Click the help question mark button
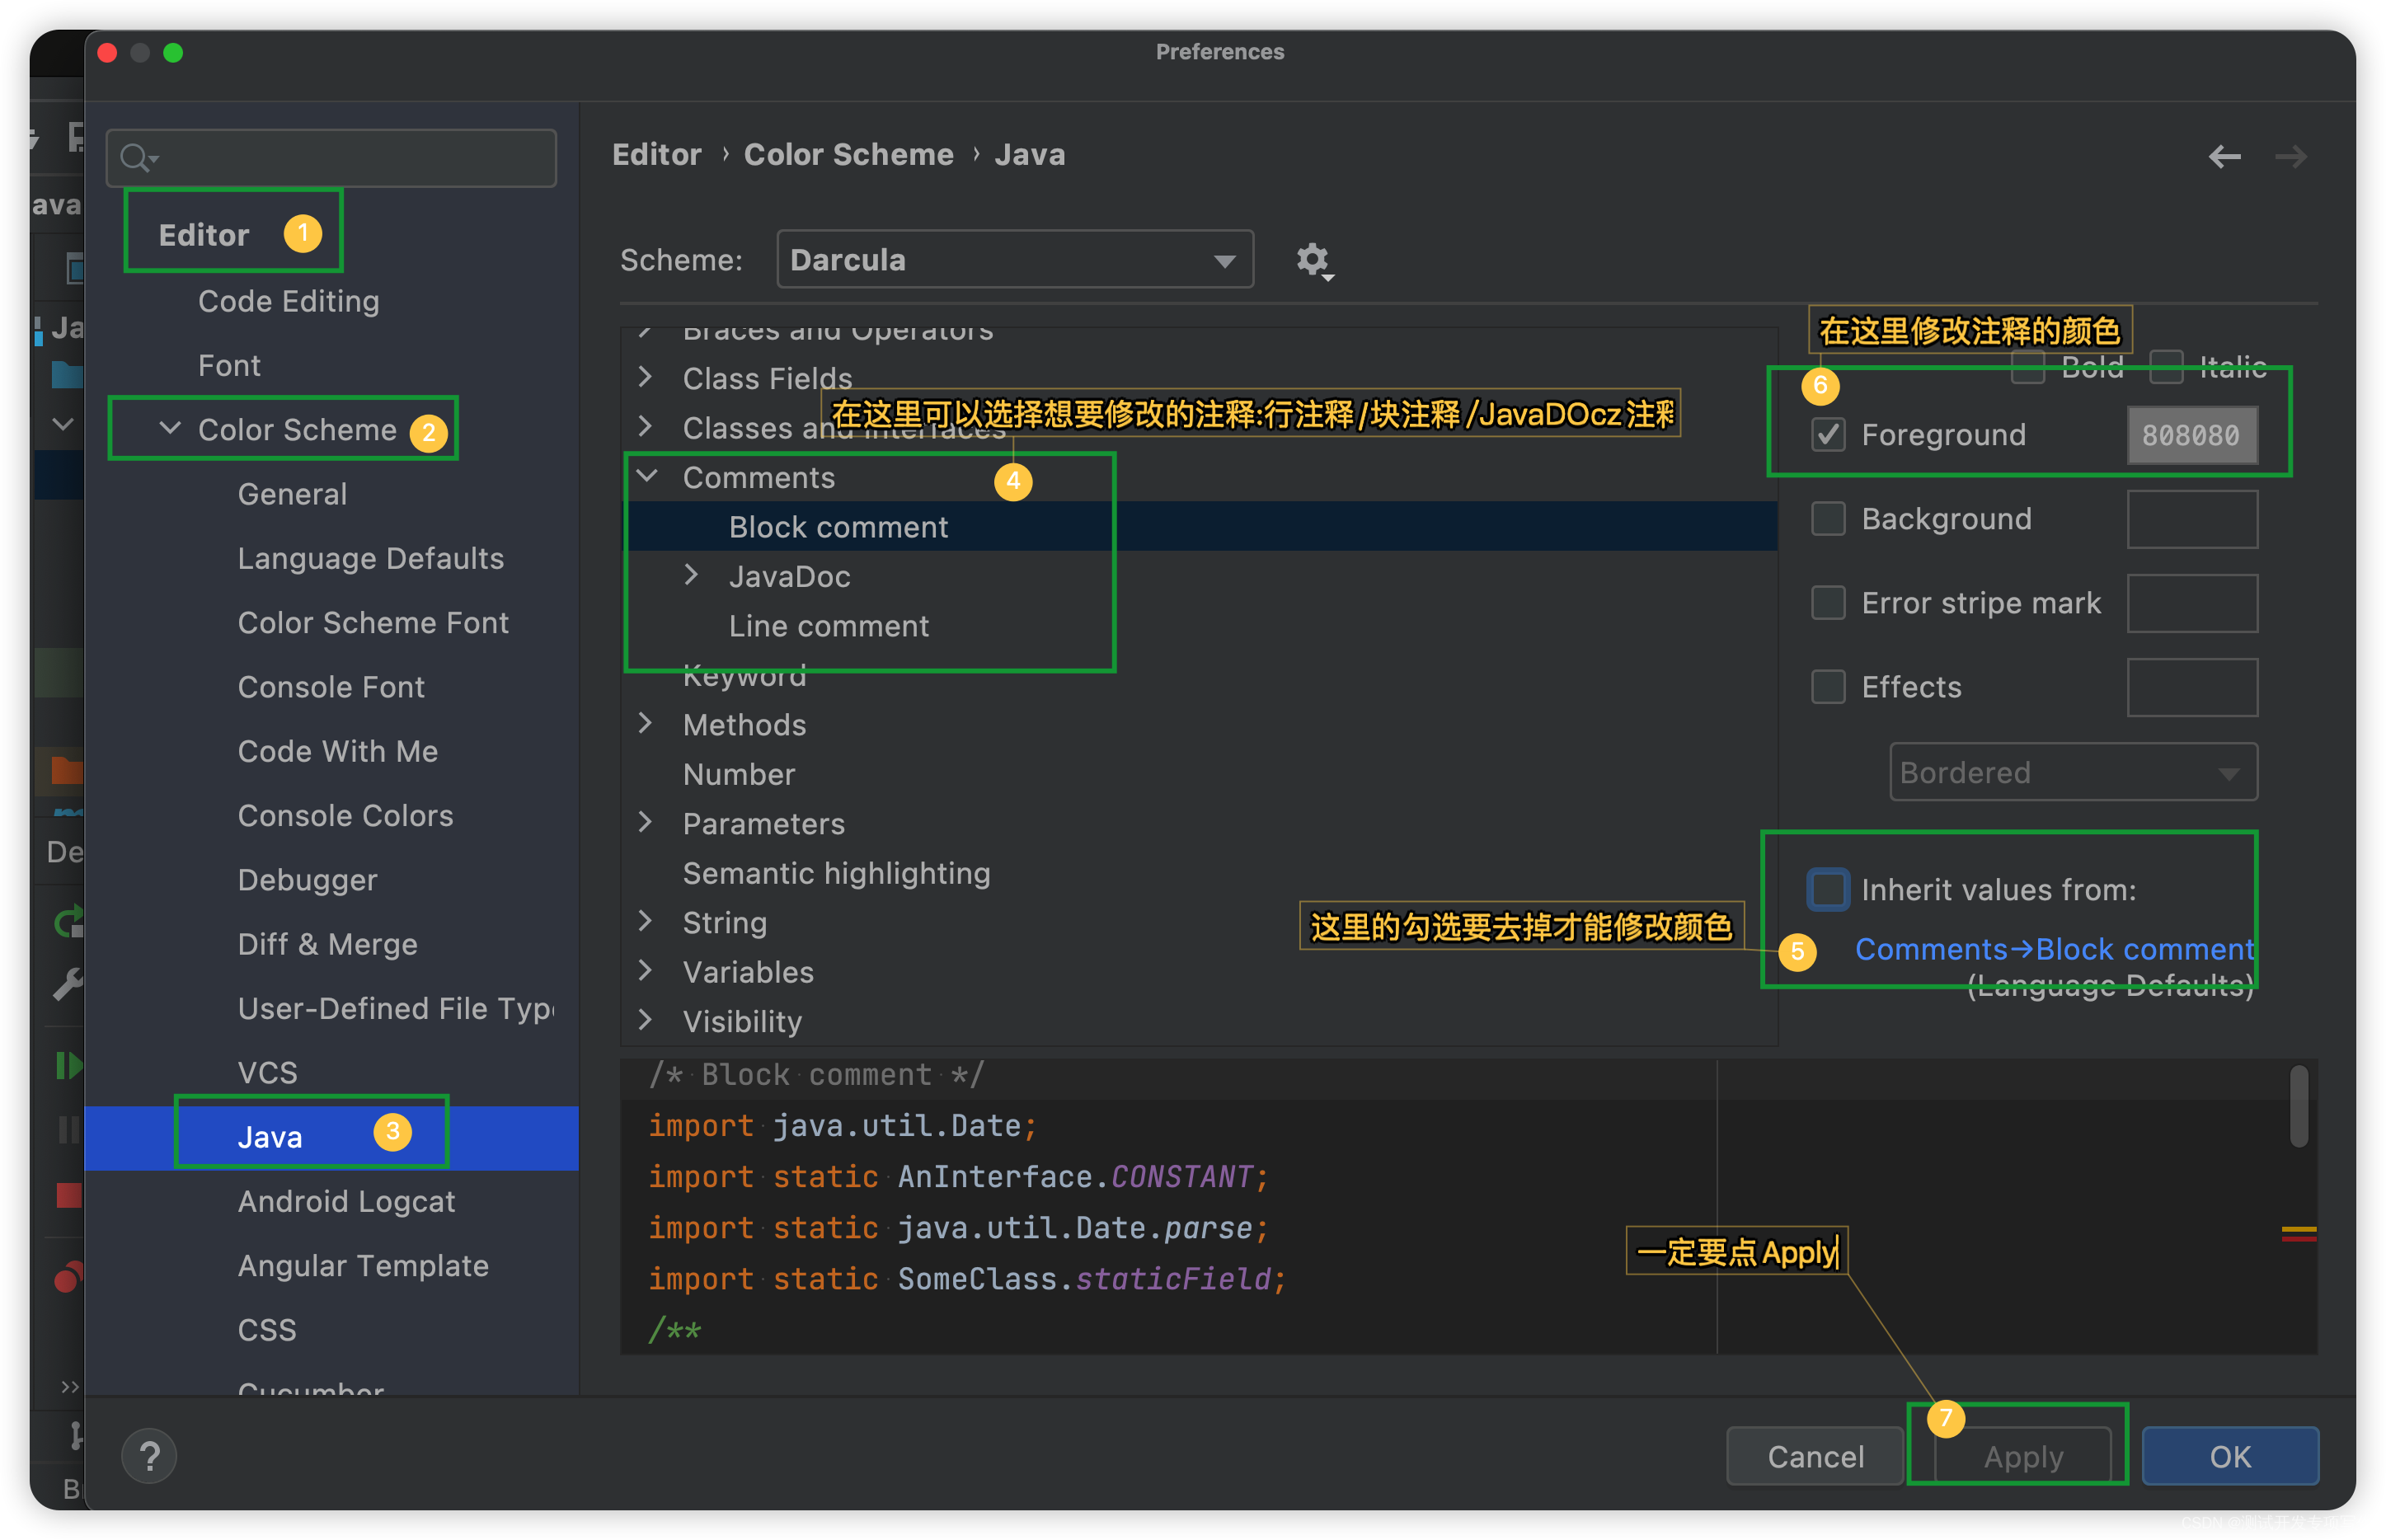 click(x=150, y=1456)
